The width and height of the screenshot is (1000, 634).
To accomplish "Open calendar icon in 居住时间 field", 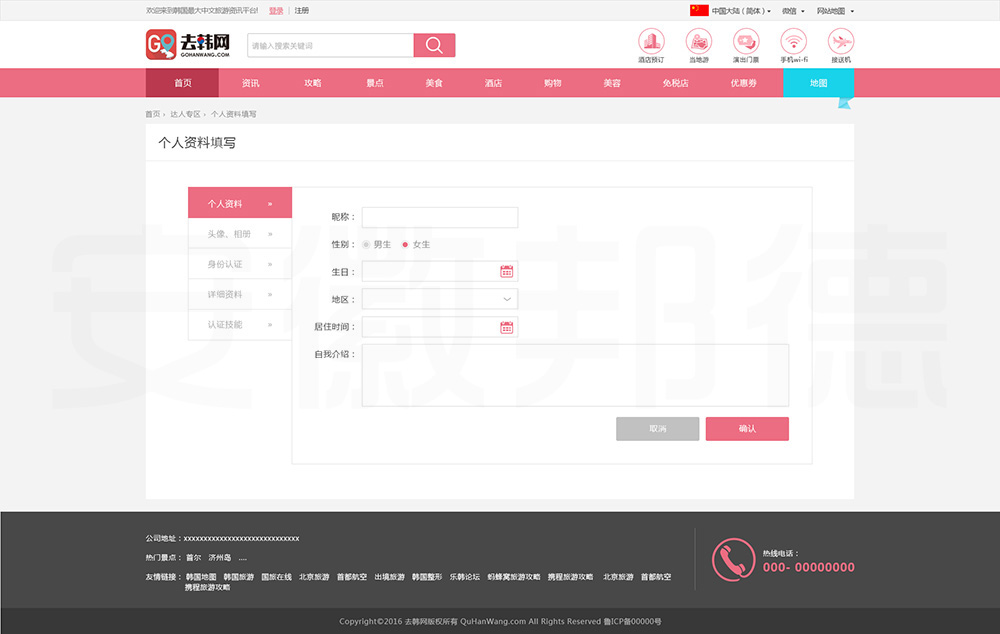I will [506, 327].
